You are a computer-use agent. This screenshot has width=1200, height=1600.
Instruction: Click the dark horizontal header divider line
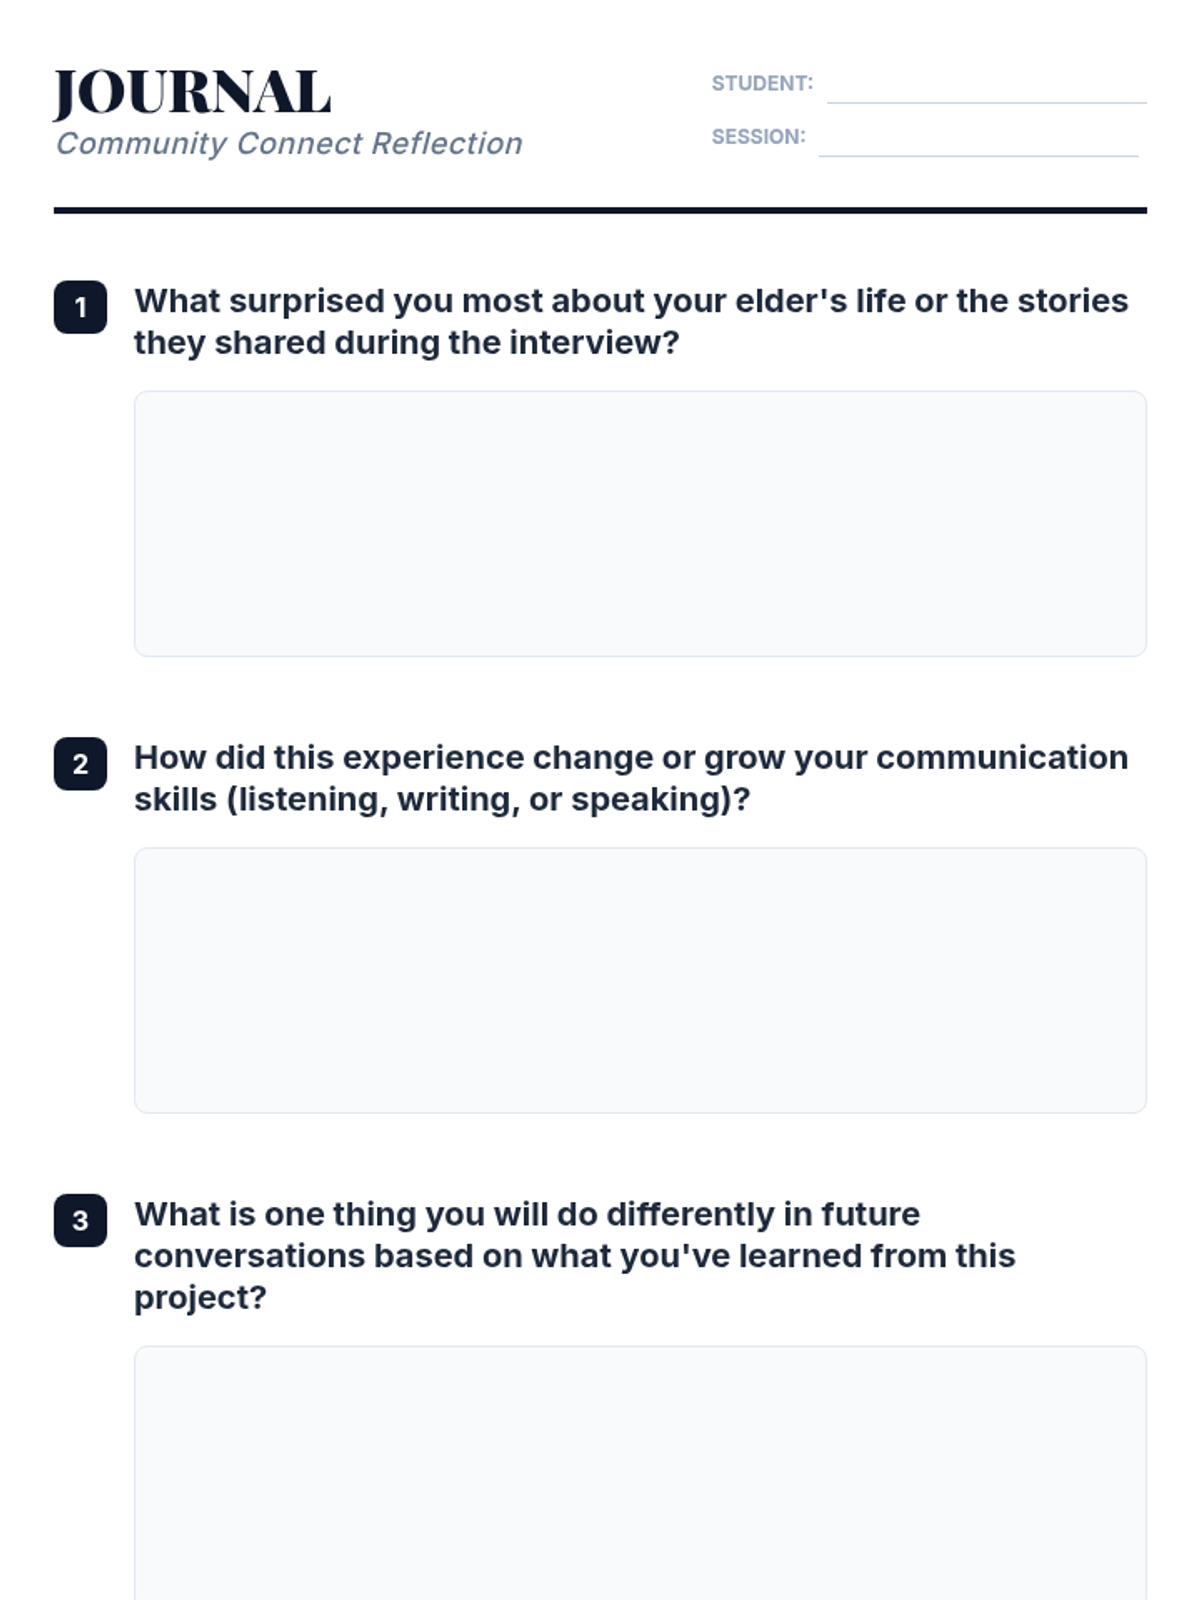coord(600,210)
